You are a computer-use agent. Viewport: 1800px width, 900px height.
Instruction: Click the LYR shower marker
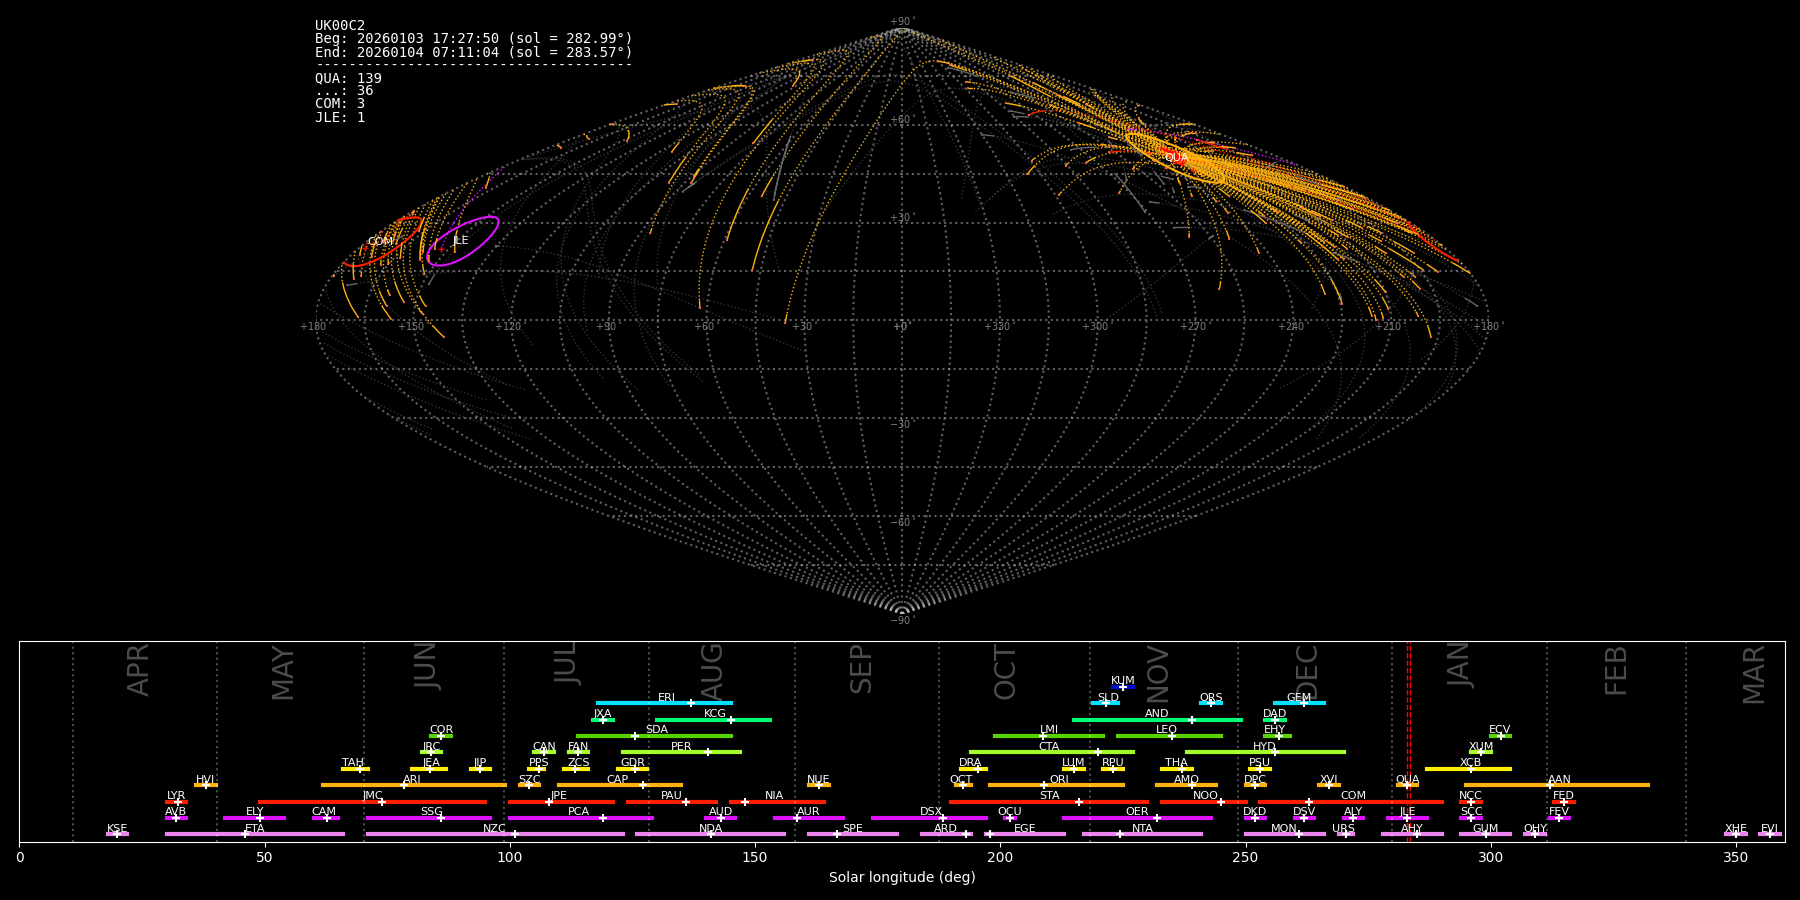[176, 802]
